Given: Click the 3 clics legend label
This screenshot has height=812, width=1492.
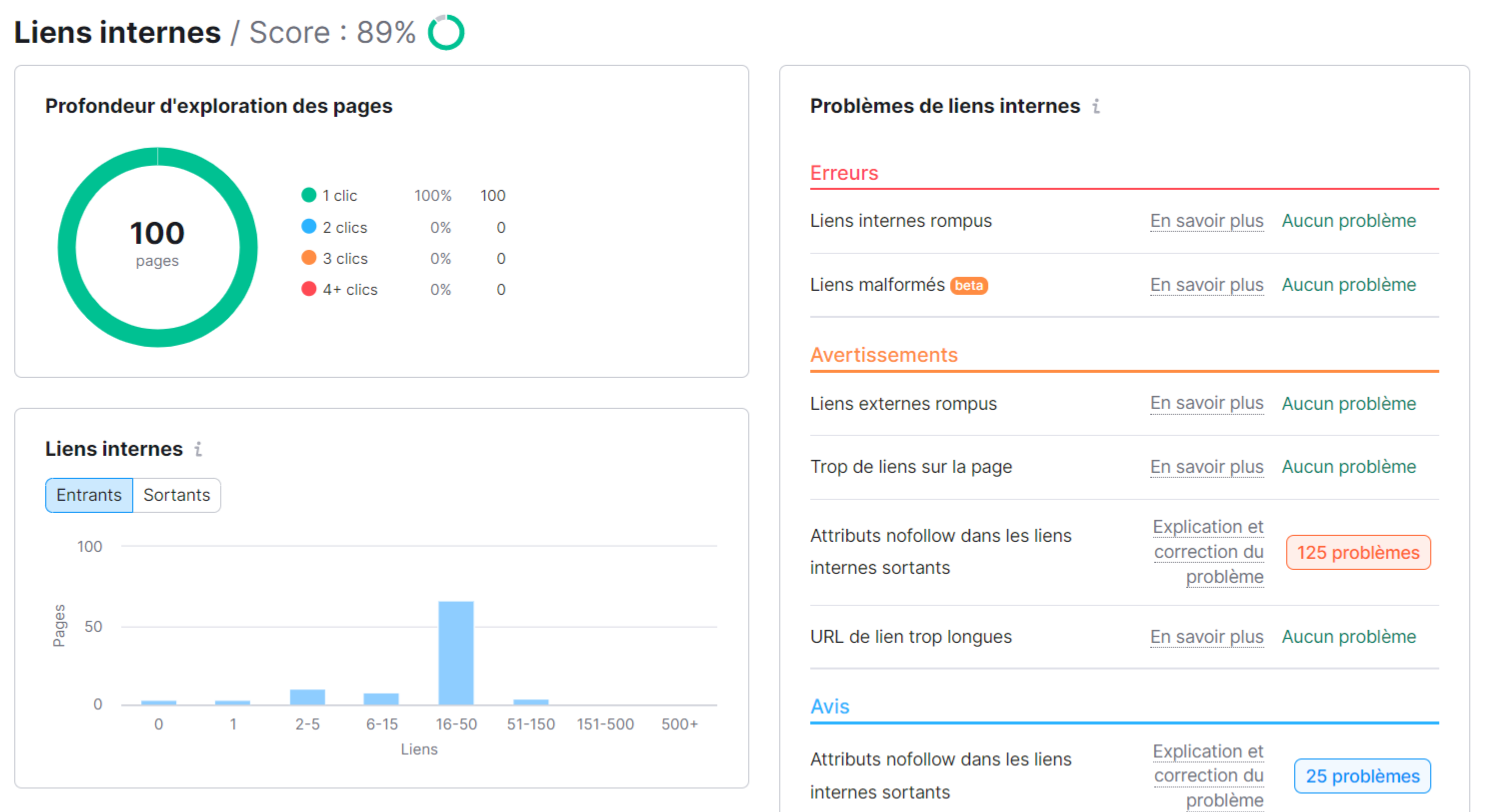Looking at the screenshot, I should (345, 258).
